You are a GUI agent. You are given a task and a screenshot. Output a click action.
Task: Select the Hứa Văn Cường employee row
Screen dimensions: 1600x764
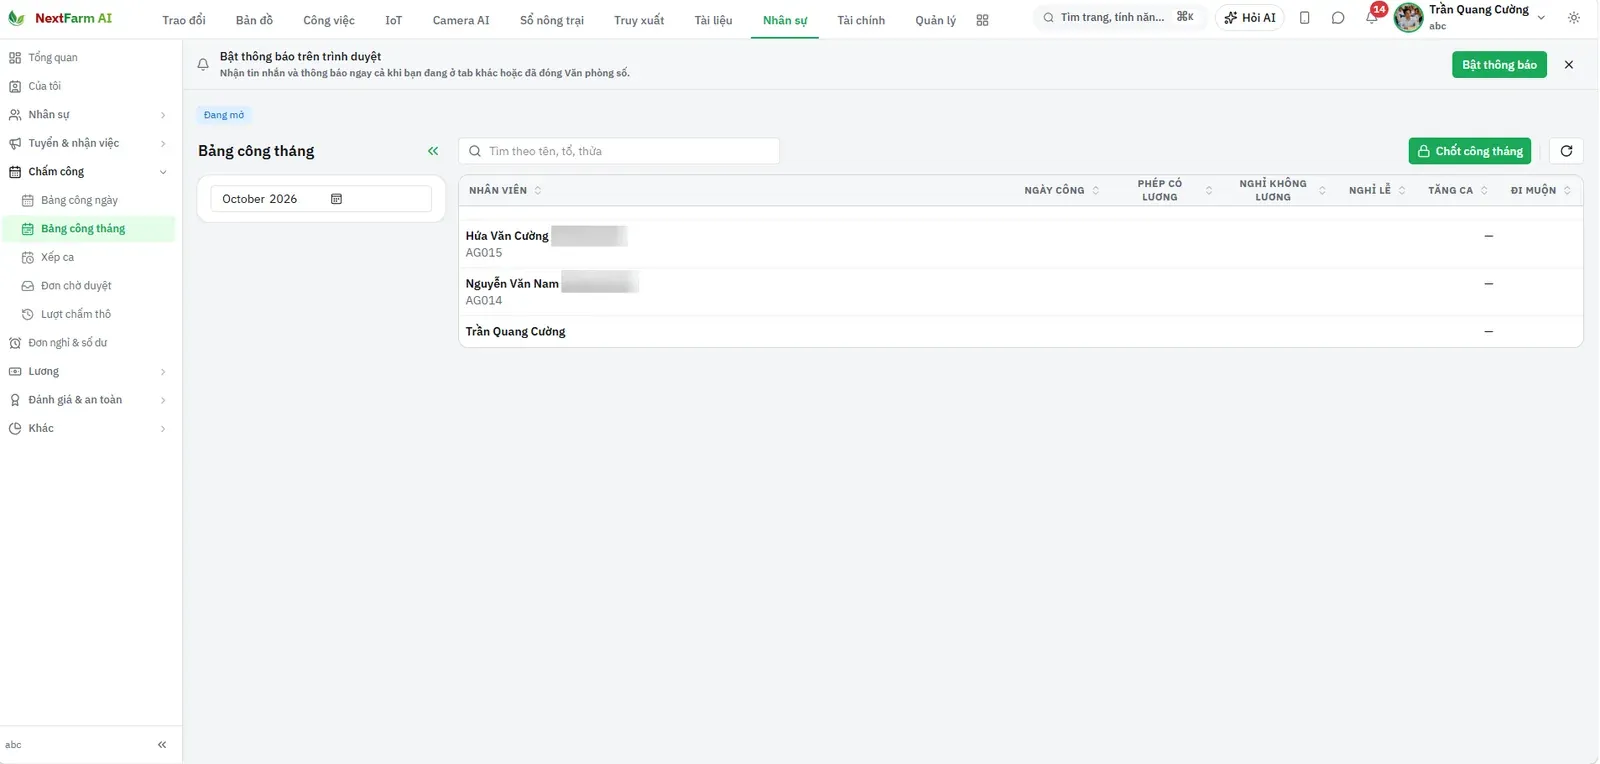[1021, 244]
